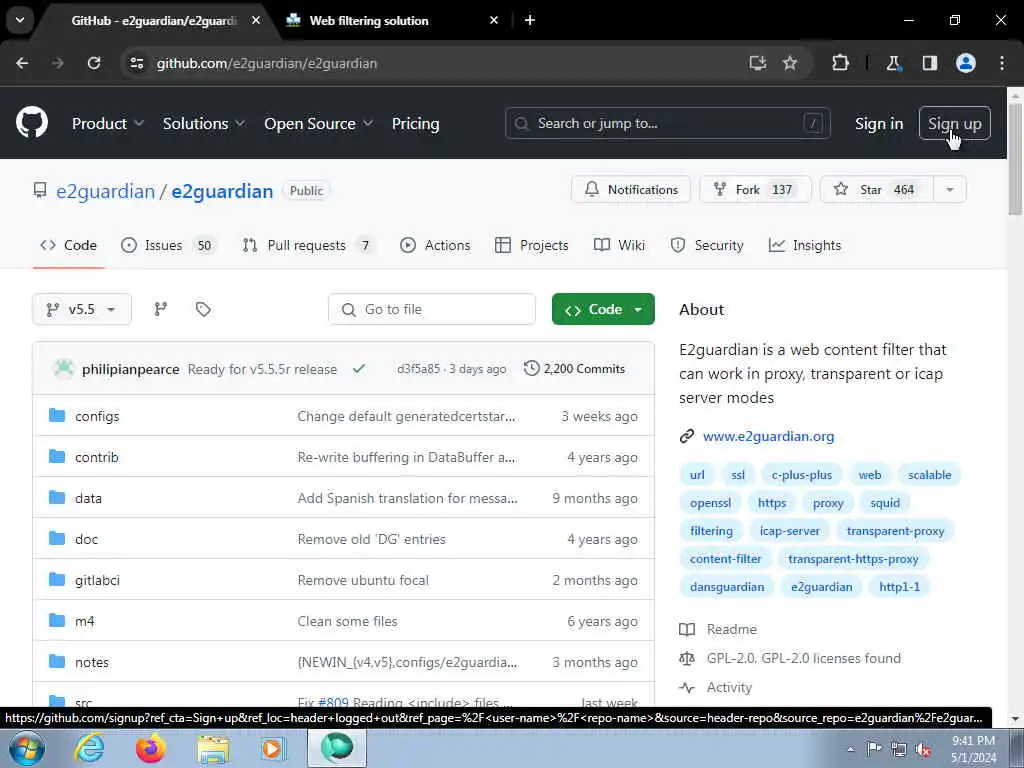Launch Firefox from taskbar

coord(150,748)
